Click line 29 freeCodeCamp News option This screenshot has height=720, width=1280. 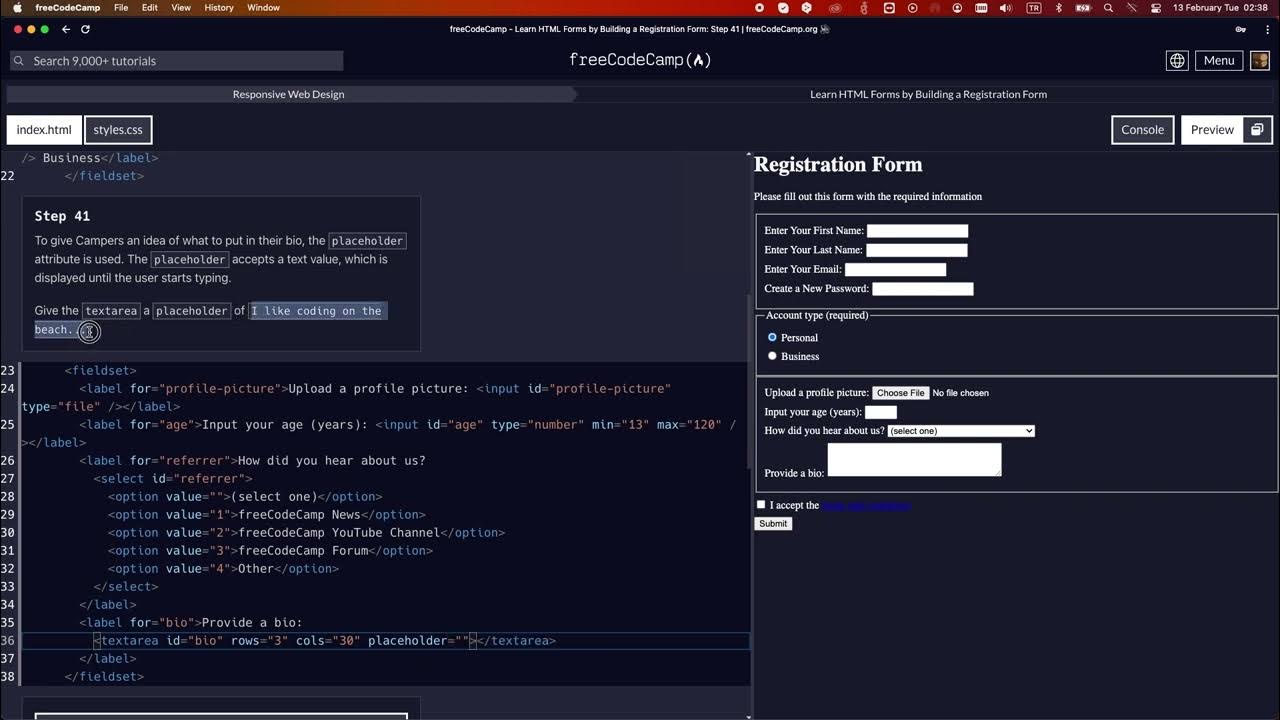(x=267, y=515)
